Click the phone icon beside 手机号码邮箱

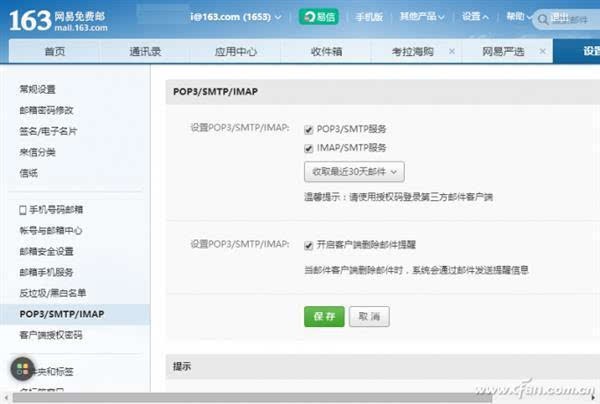pos(23,210)
